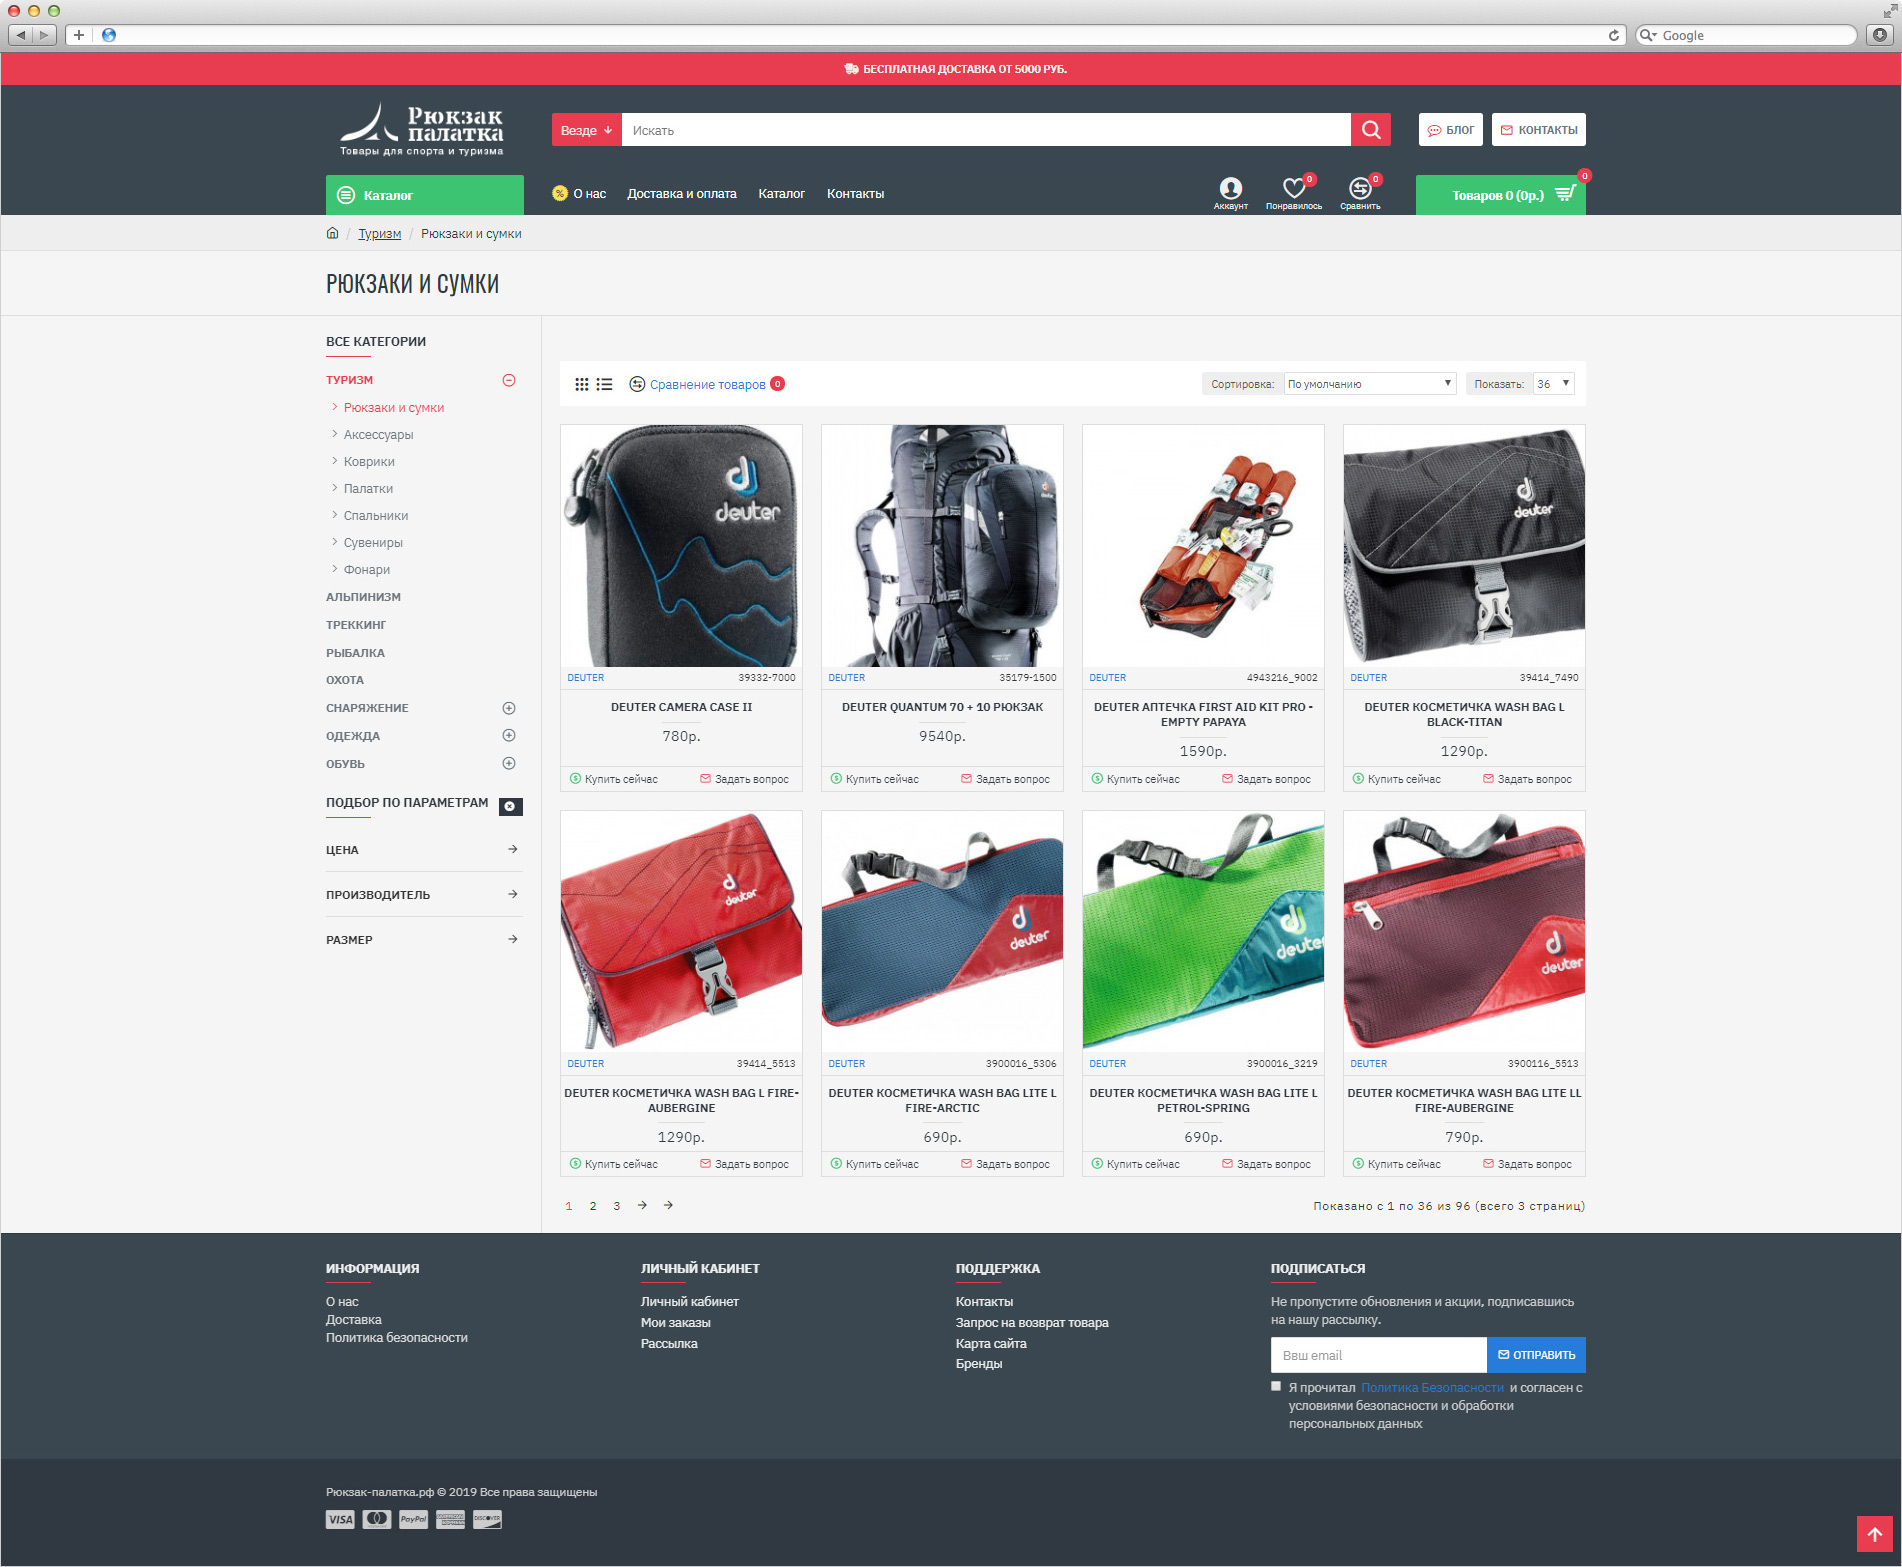
Task: Open the wishlist heart icon
Action: (x=1293, y=188)
